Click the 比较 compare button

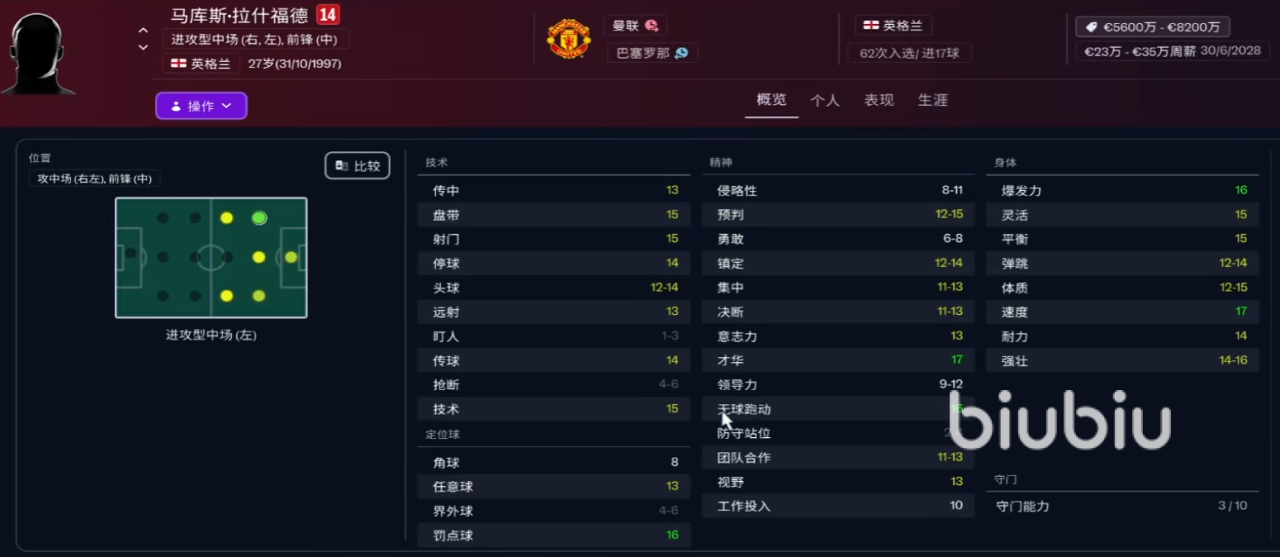tap(357, 166)
